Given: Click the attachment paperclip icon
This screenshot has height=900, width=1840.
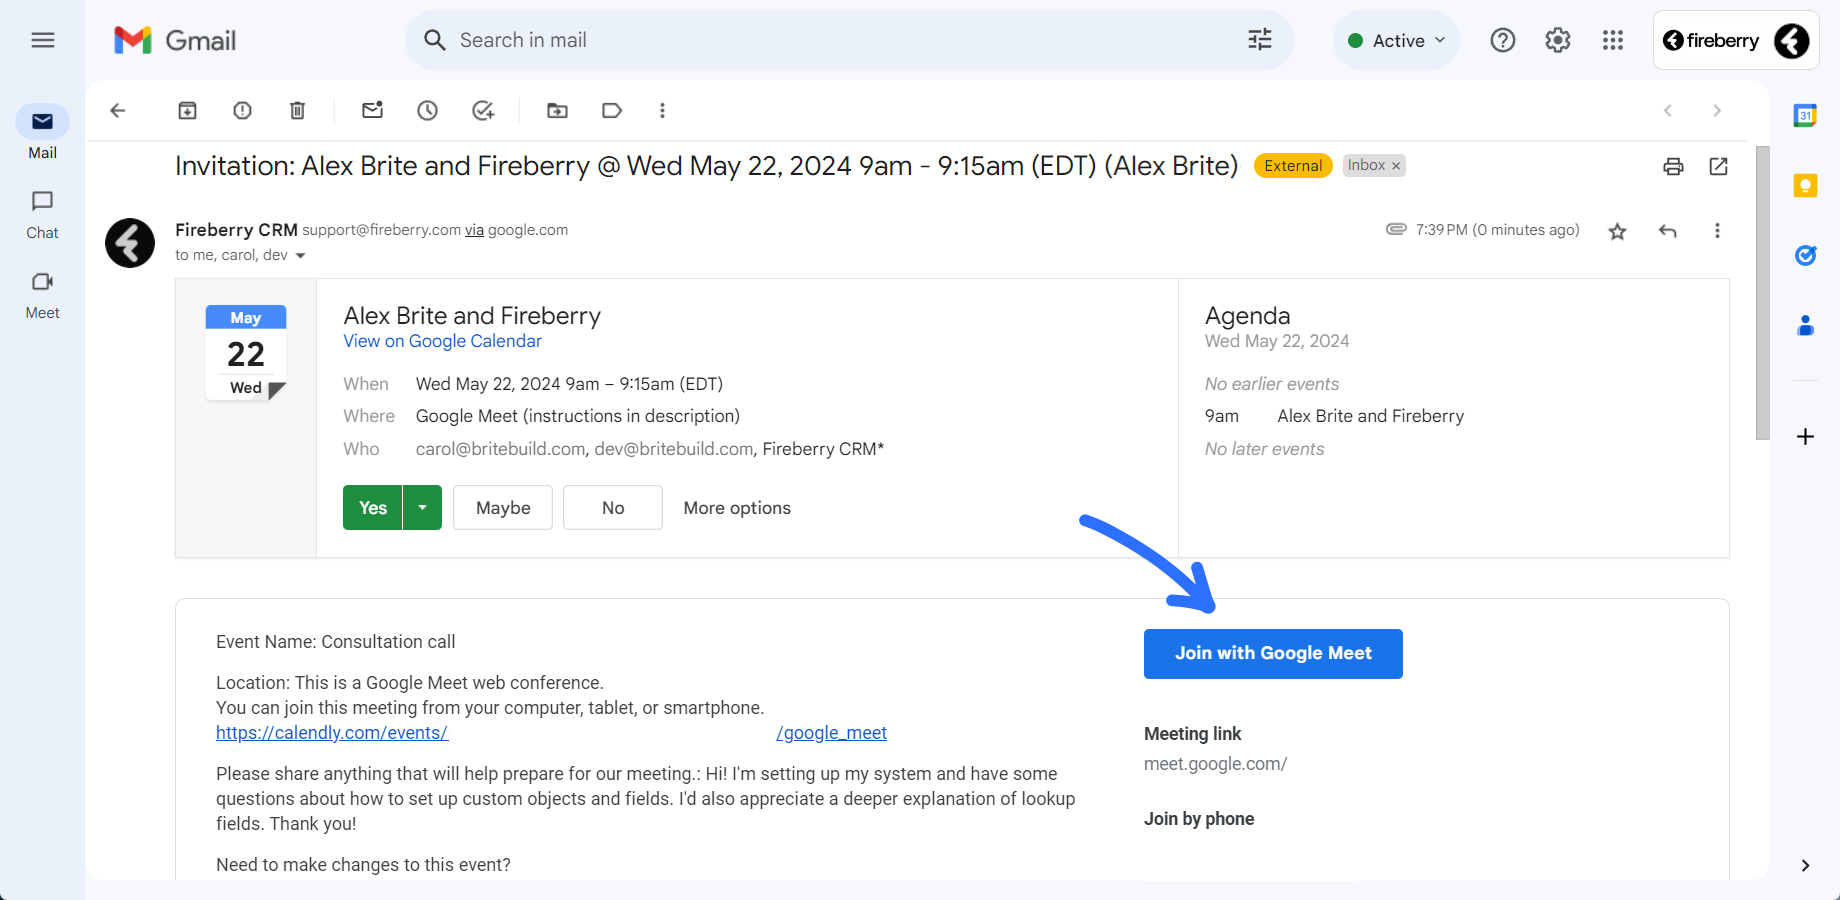Looking at the screenshot, I should (x=1396, y=229).
